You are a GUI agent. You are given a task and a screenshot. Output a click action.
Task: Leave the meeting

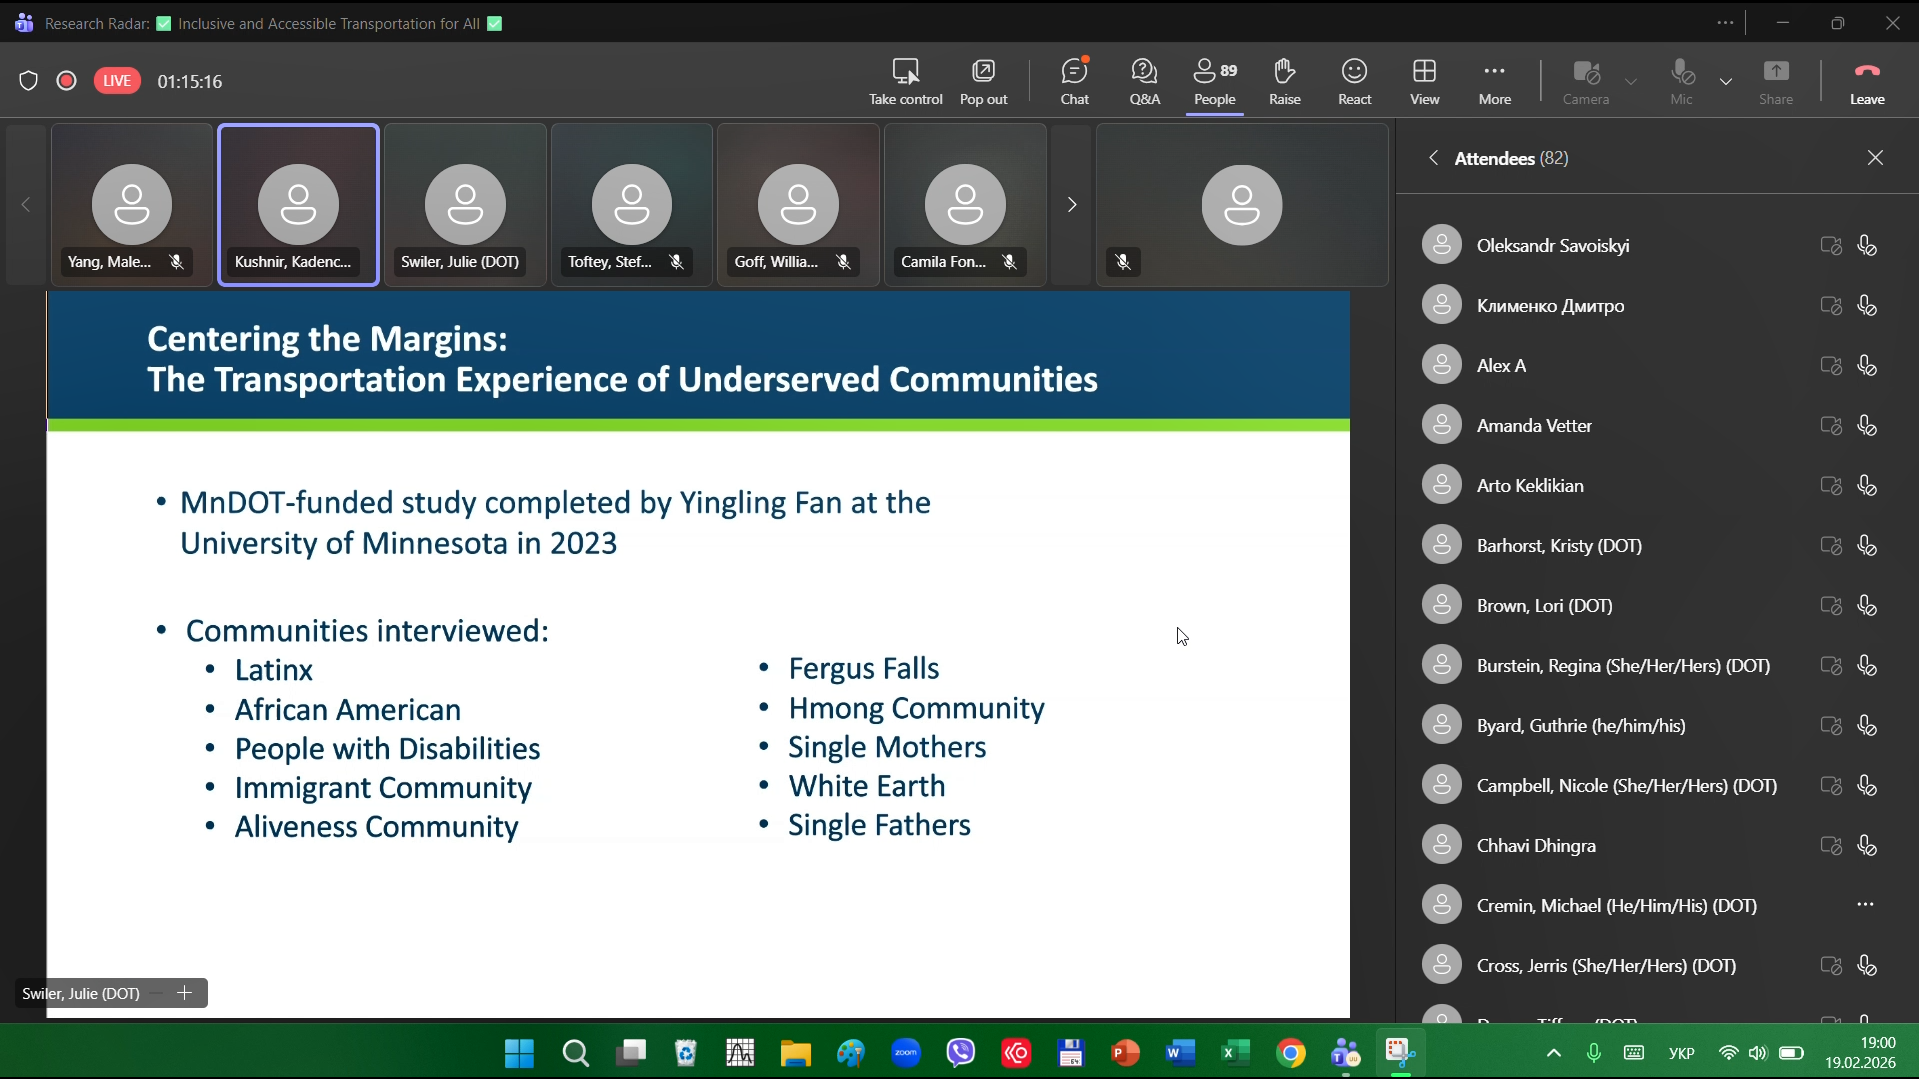click(1866, 81)
